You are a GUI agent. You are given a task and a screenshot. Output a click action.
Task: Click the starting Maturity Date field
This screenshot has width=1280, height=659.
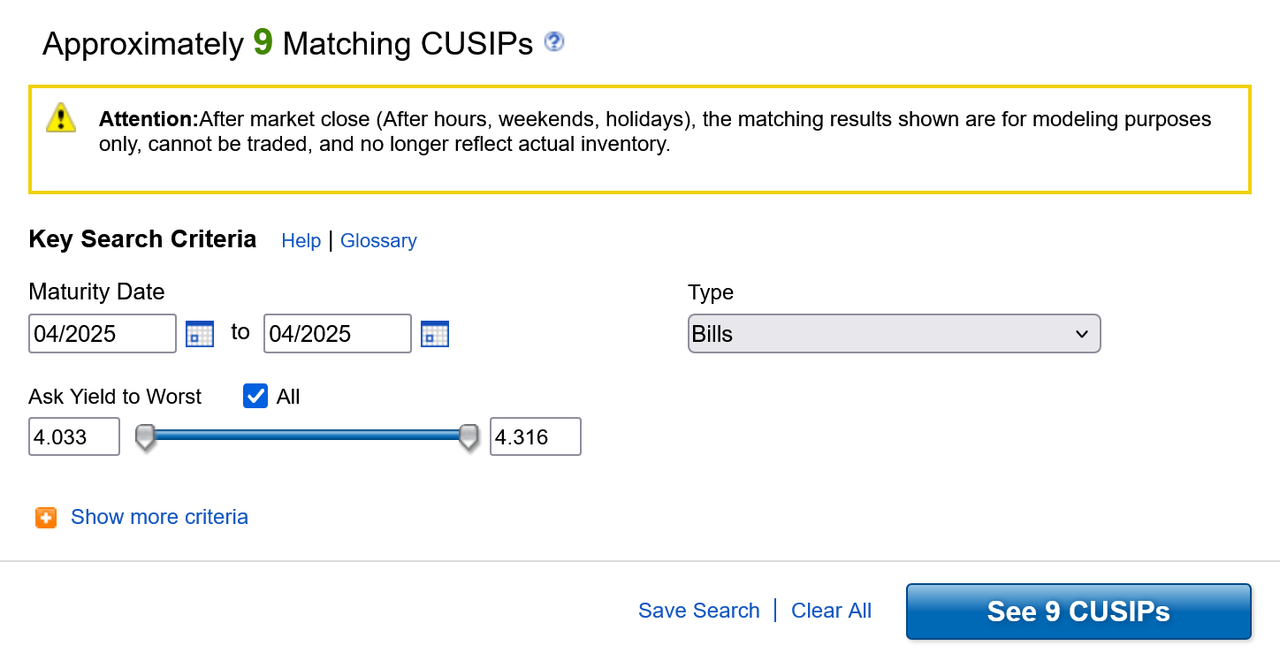coord(102,334)
